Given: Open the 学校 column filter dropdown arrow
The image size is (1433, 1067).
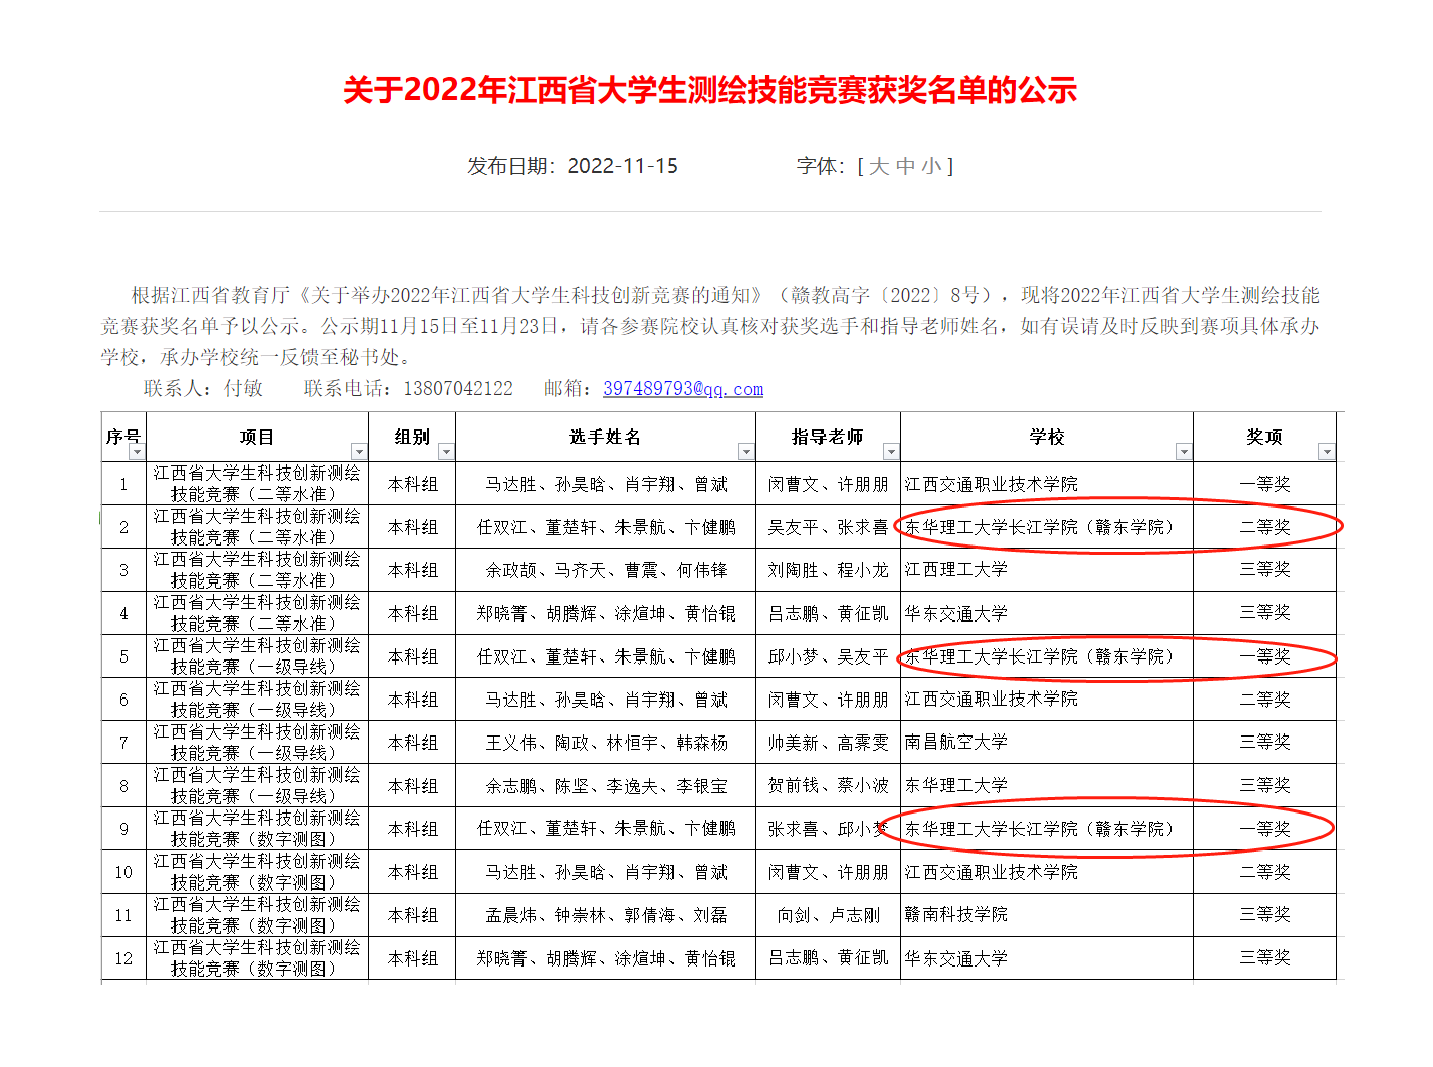Looking at the screenshot, I should coord(1183,452).
